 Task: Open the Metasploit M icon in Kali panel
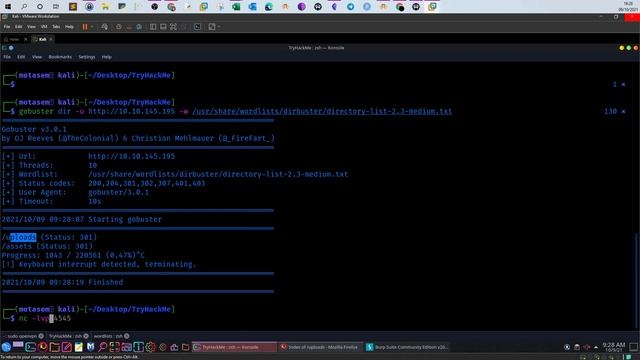[90, 347]
